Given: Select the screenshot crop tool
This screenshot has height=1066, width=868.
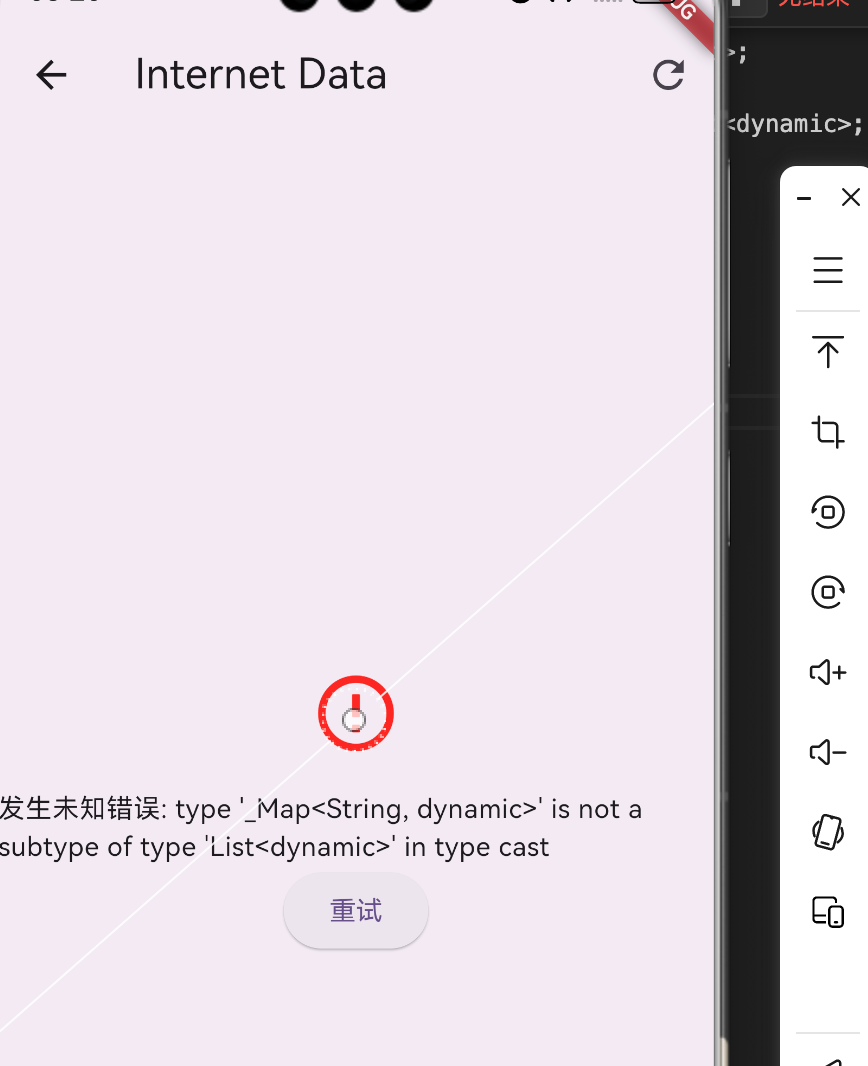Looking at the screenshot, I should [827, 433].
